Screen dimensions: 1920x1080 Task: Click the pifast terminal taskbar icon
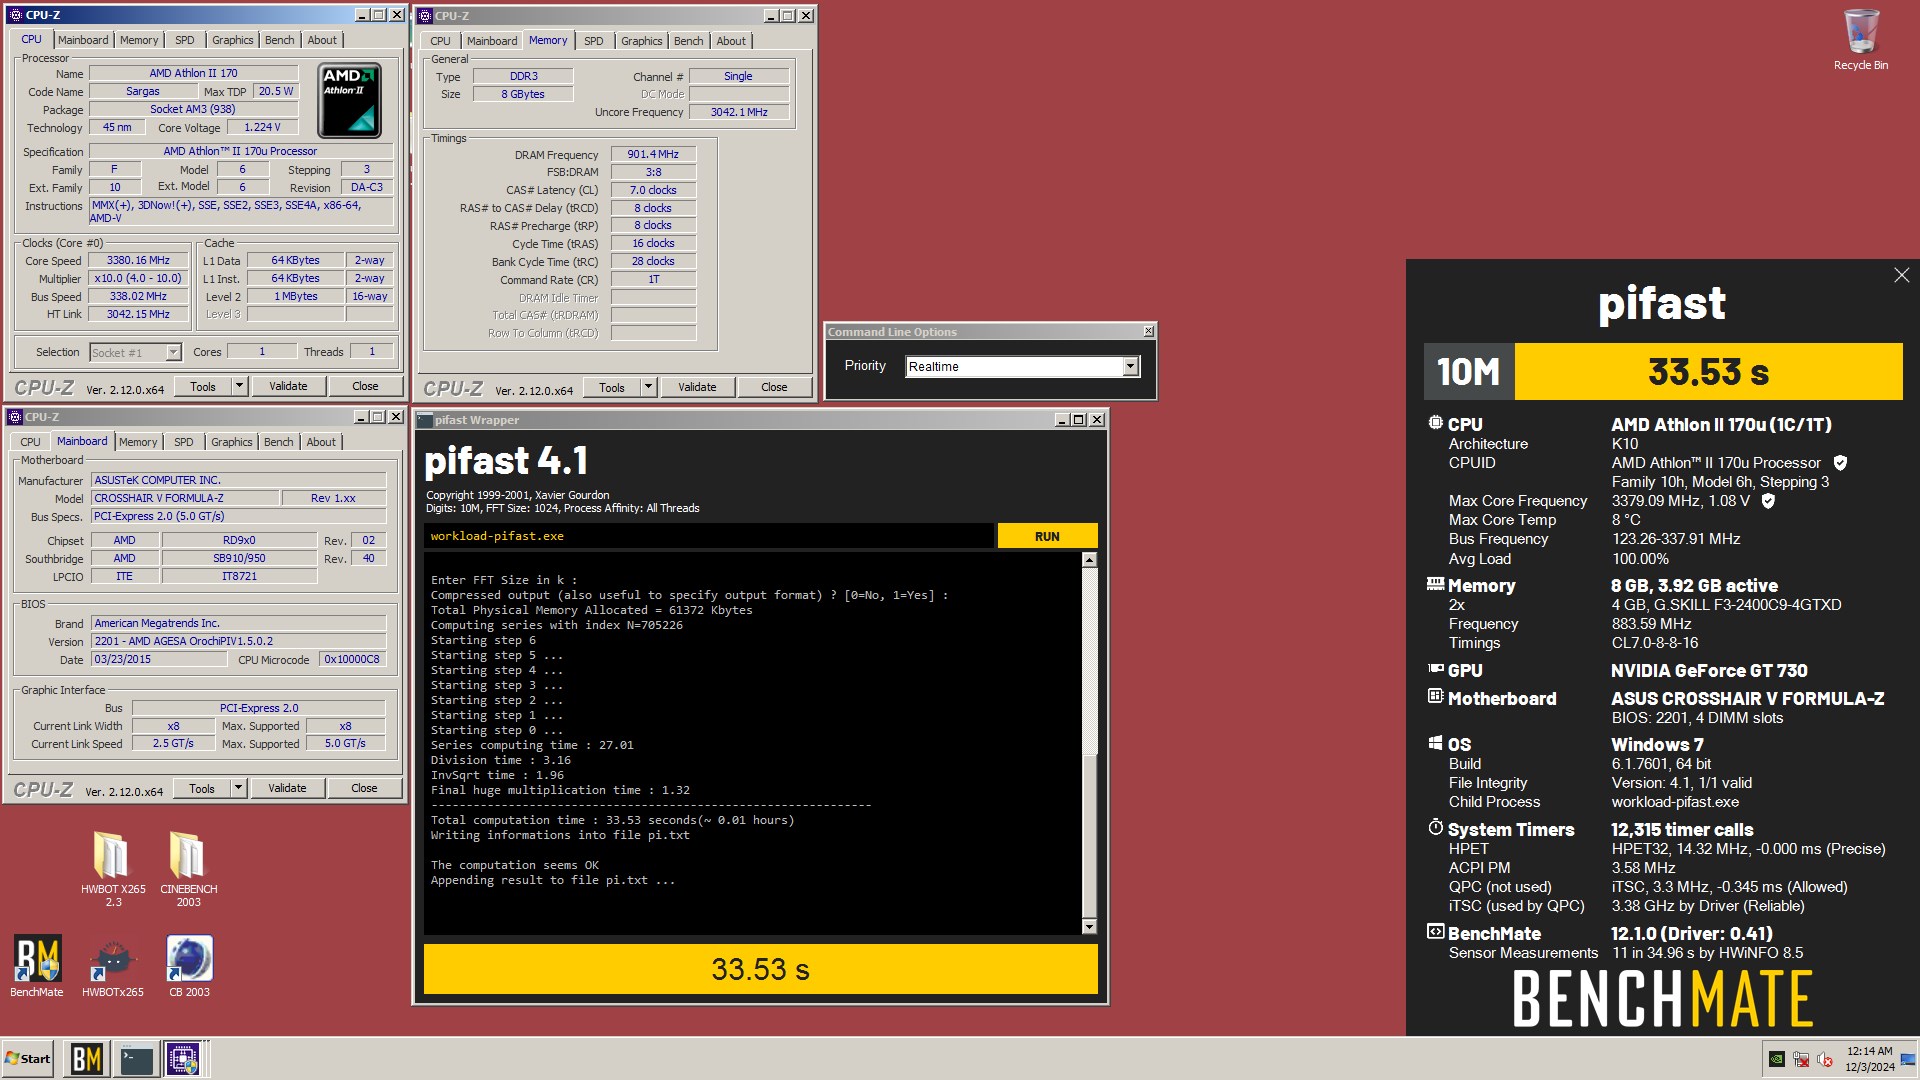pos(136,1059)
